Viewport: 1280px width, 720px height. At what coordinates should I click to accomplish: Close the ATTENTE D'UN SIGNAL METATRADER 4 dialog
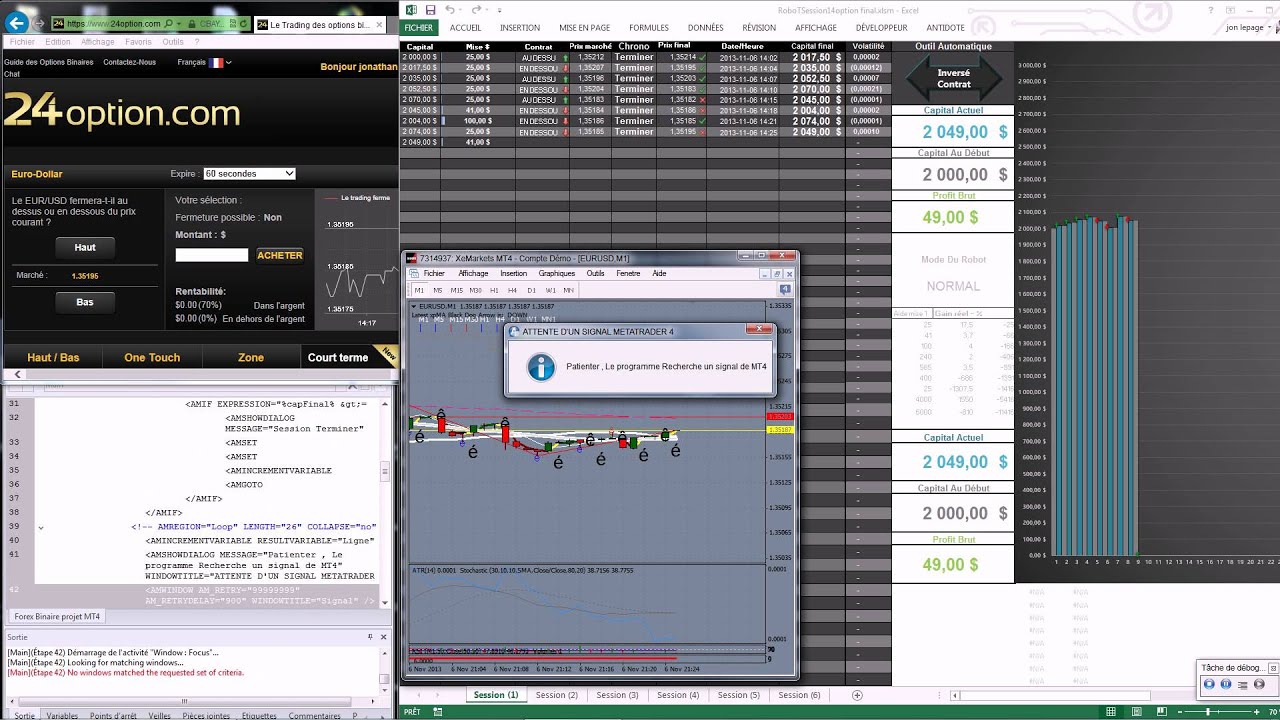point(759,329)
